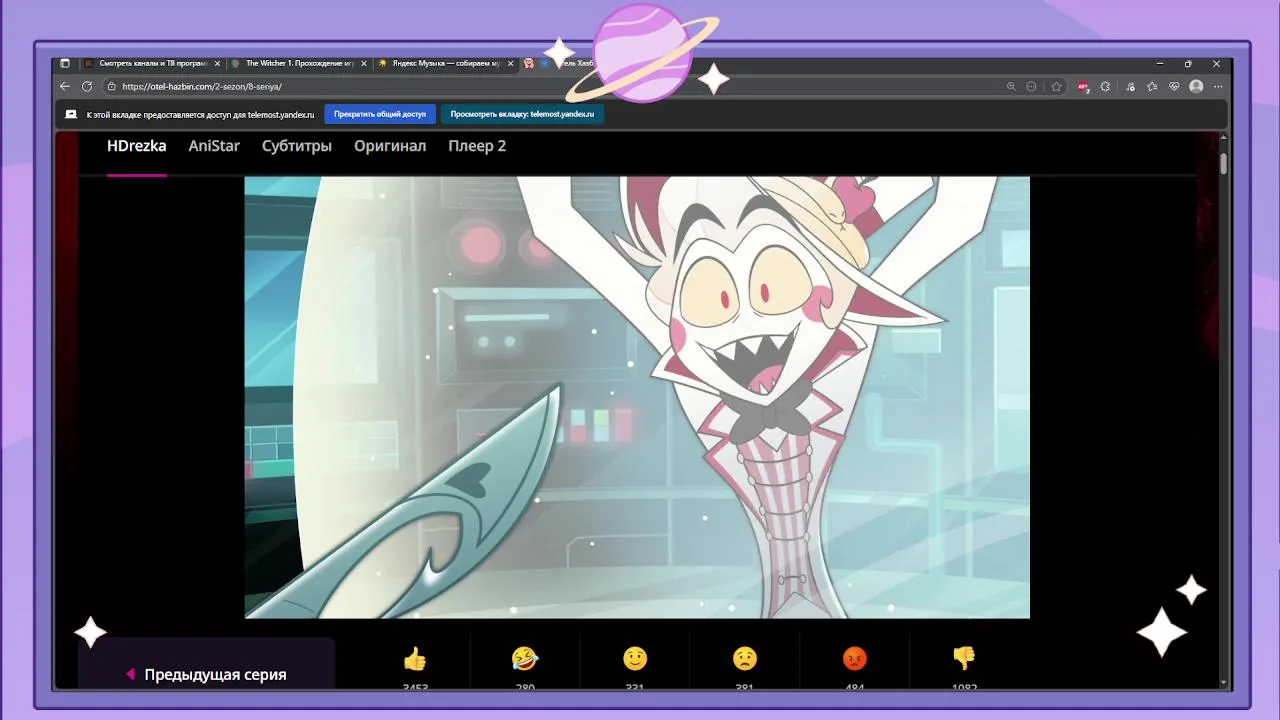Click the thumbs up reaction emoji
This screenshot has width=1280, height=720.
click(x=414, y=658)
